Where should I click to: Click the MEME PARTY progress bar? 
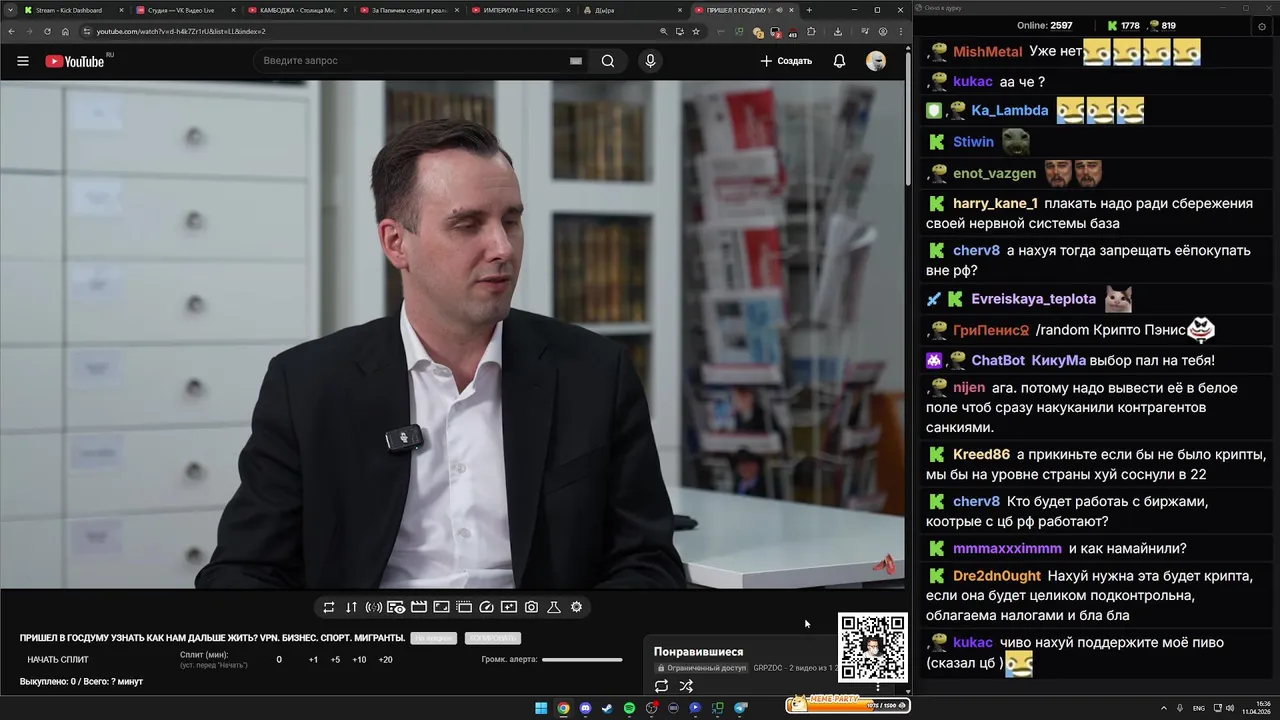848,706
